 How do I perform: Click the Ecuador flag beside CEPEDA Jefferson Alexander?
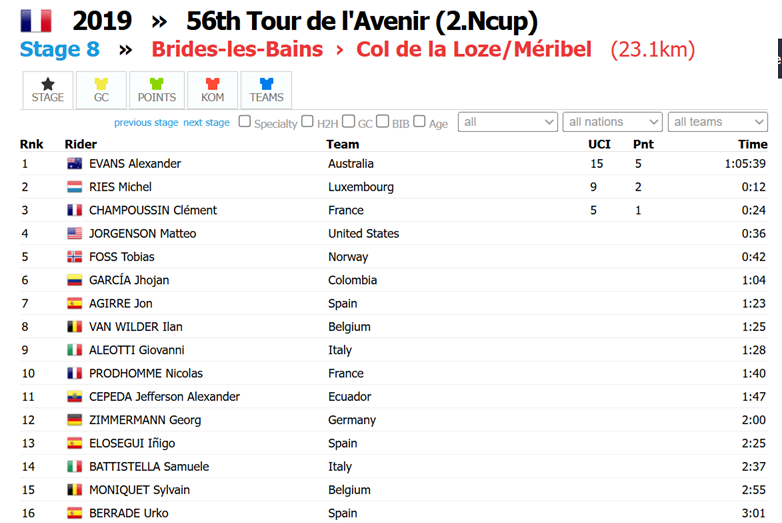pyautogui.click(x=74, y=397)
